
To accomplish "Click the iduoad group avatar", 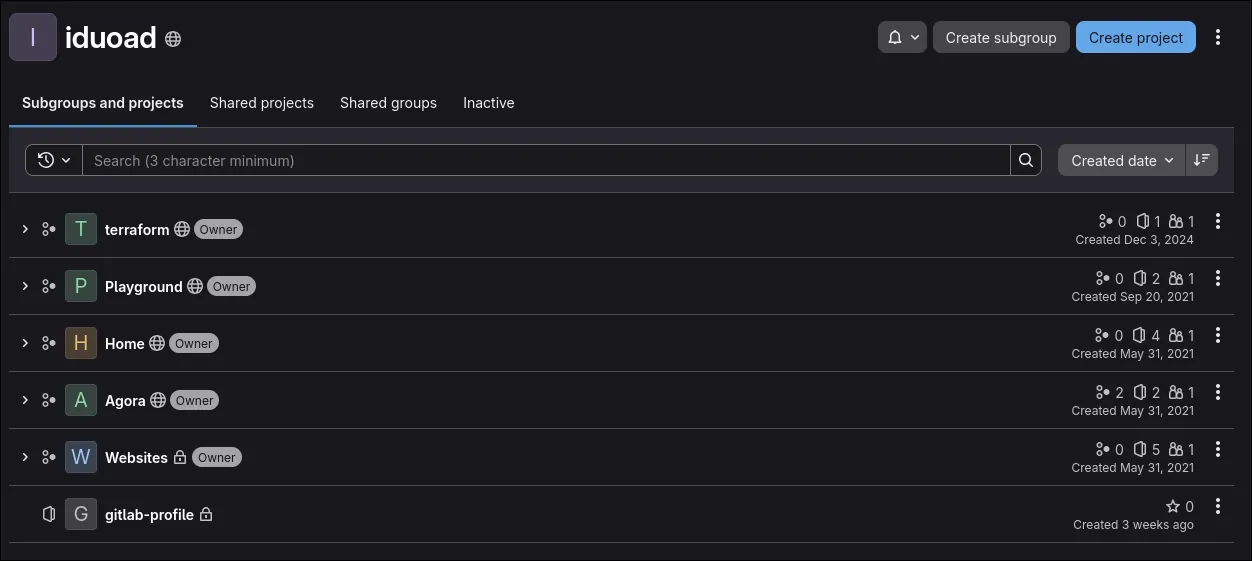I will click(33, 37).
